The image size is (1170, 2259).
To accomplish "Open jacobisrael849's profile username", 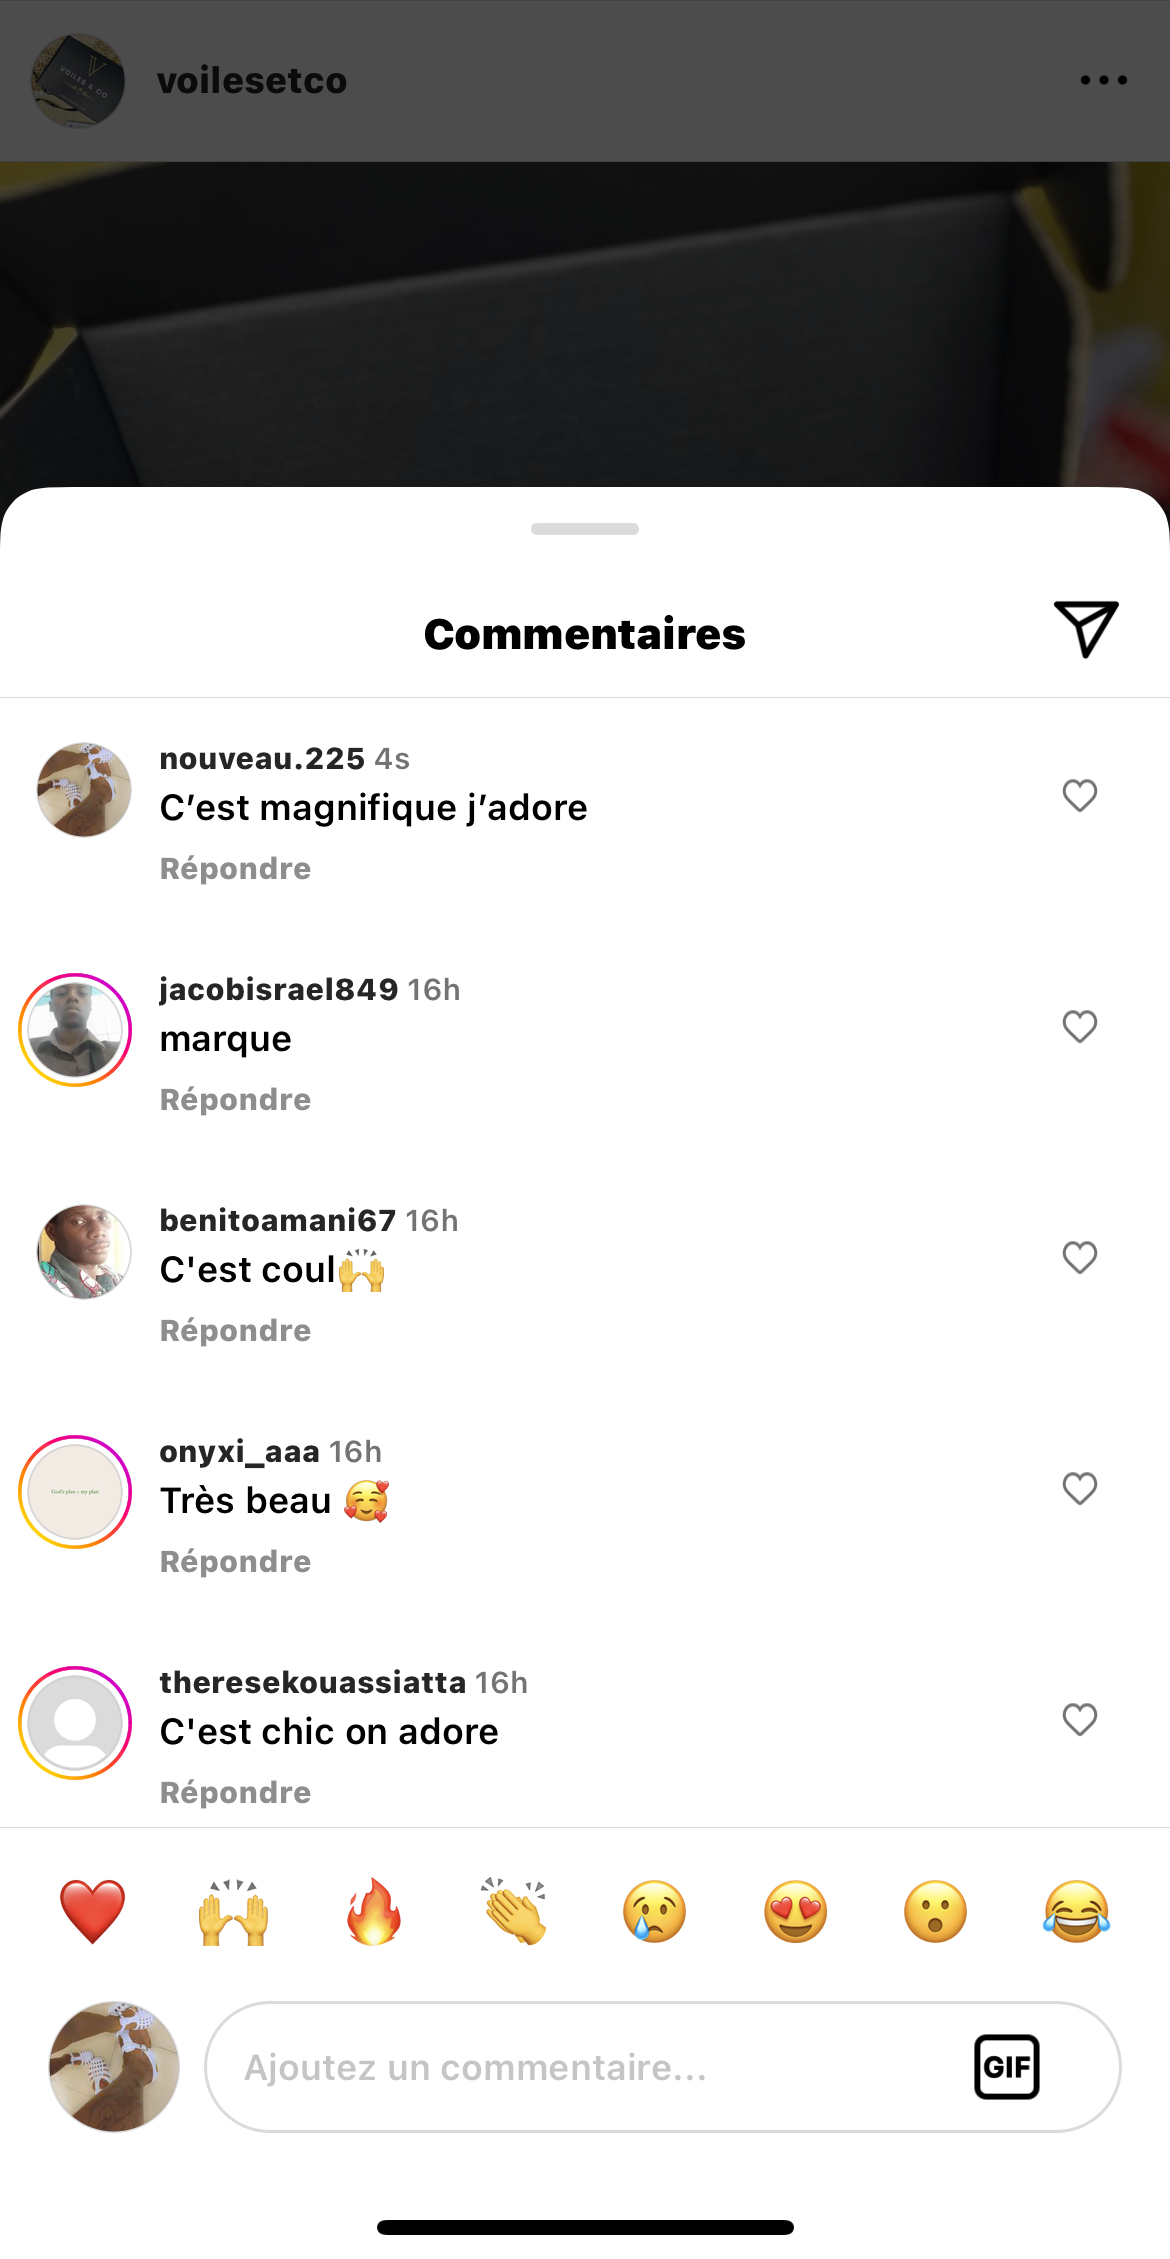I will [279, 989].
